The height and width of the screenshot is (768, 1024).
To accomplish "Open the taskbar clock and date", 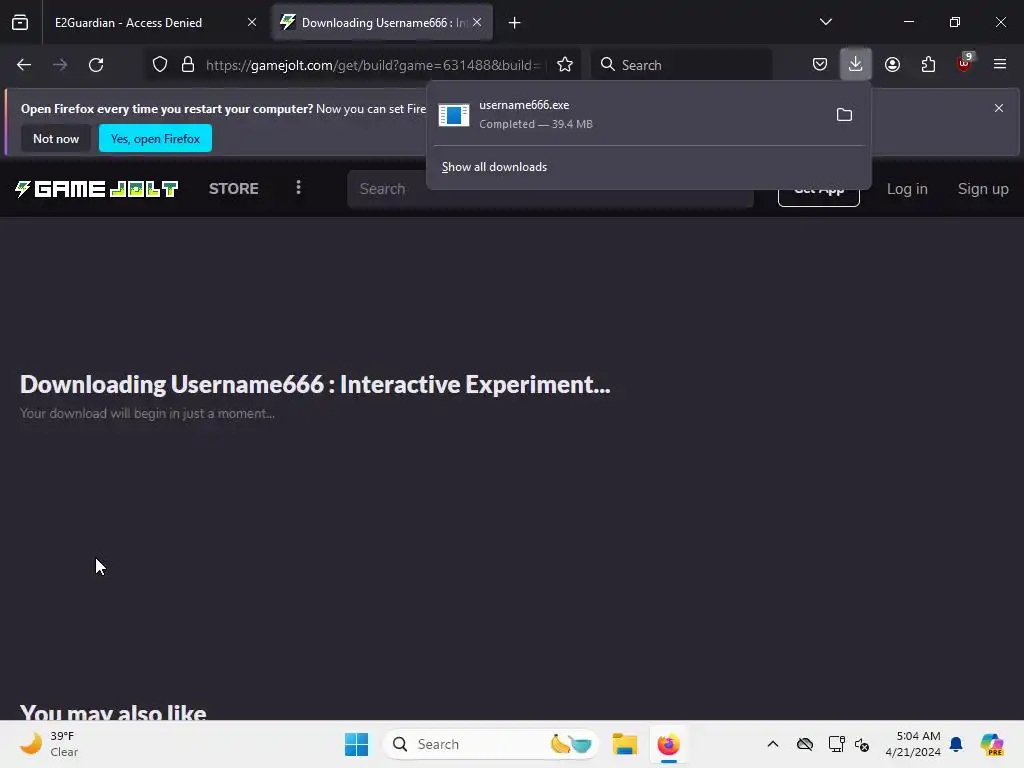I will coord(913,744).
